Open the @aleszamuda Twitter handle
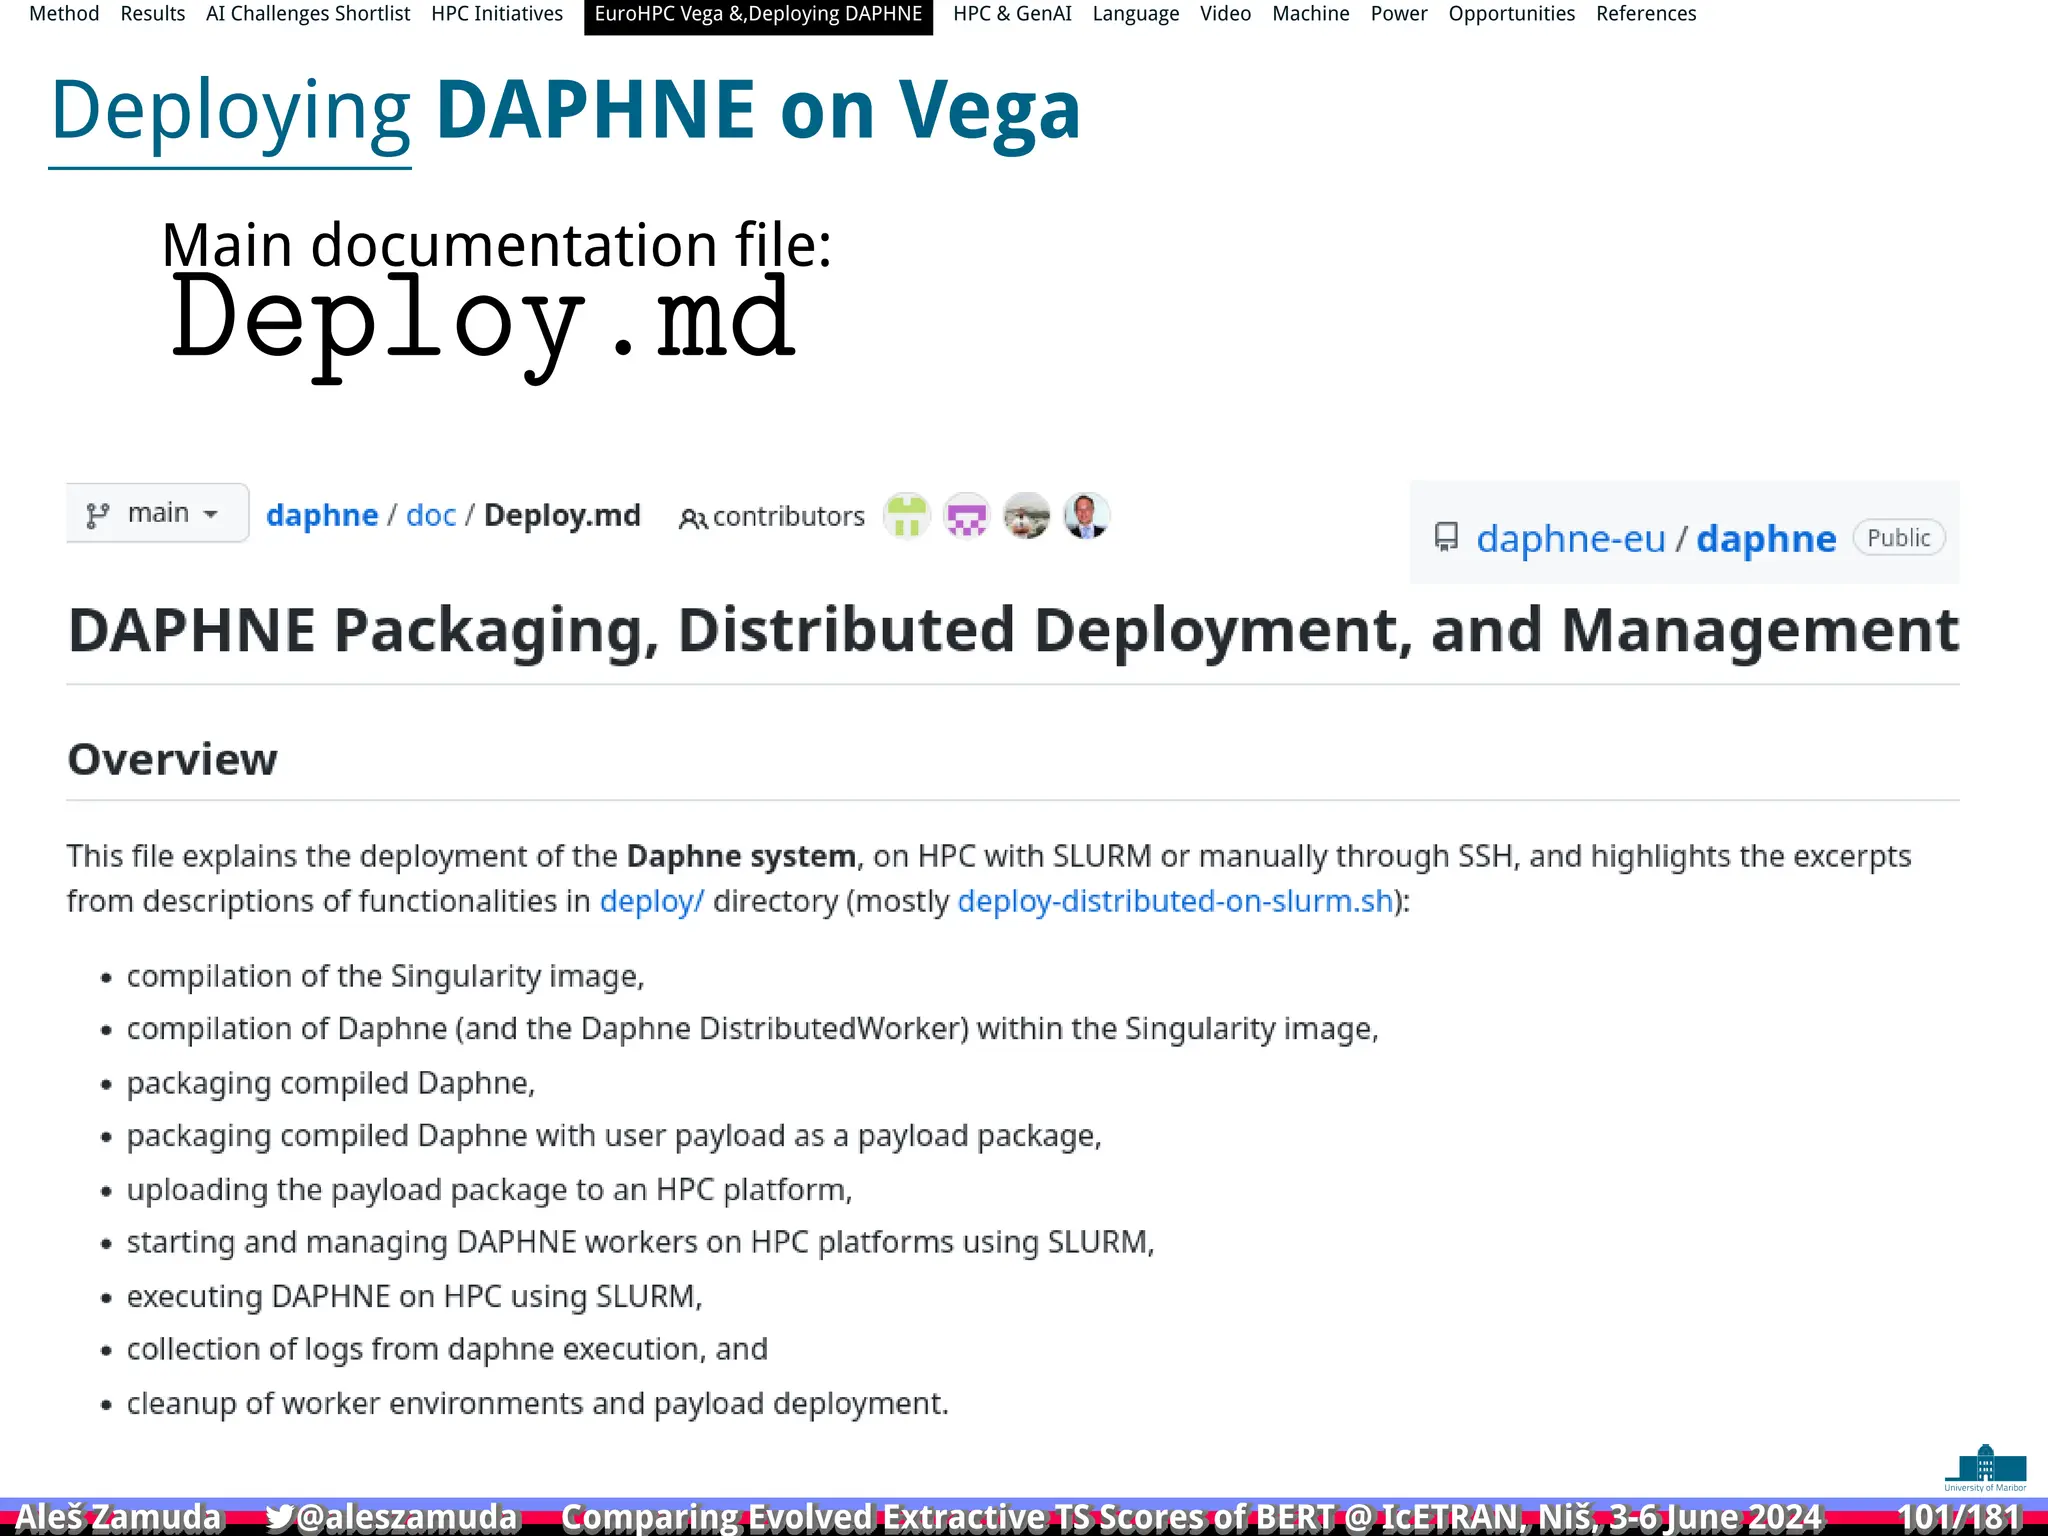The width and height of the screenshot is (2048, 1536). pyautogui.click(x=406, y=1517)
